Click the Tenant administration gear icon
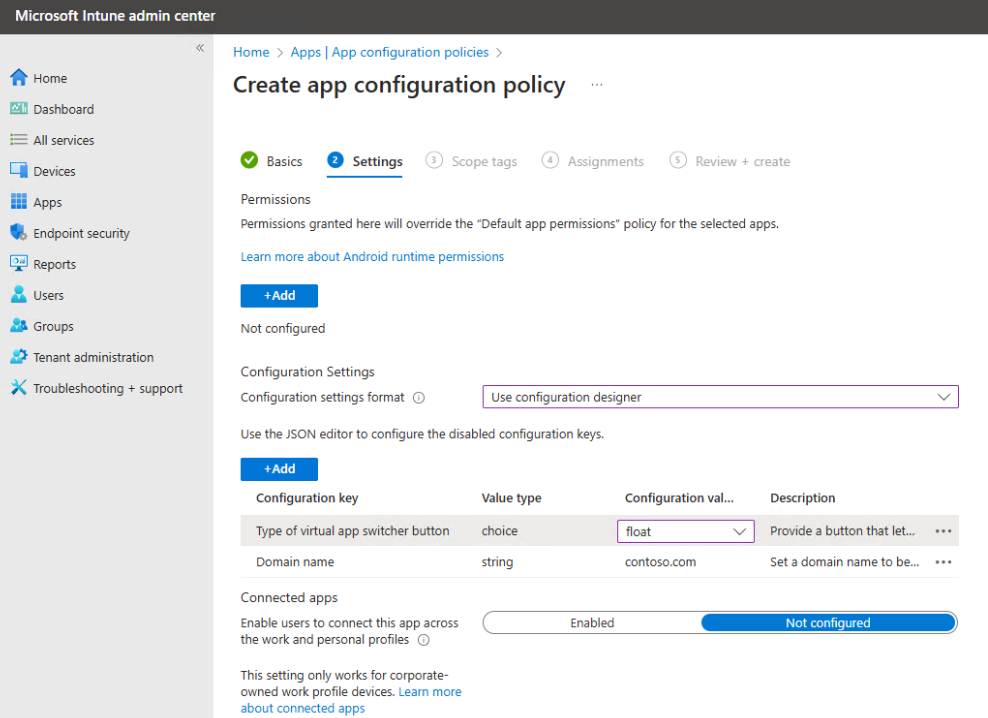This screenshot has width=988, height=718. point(19,357)
